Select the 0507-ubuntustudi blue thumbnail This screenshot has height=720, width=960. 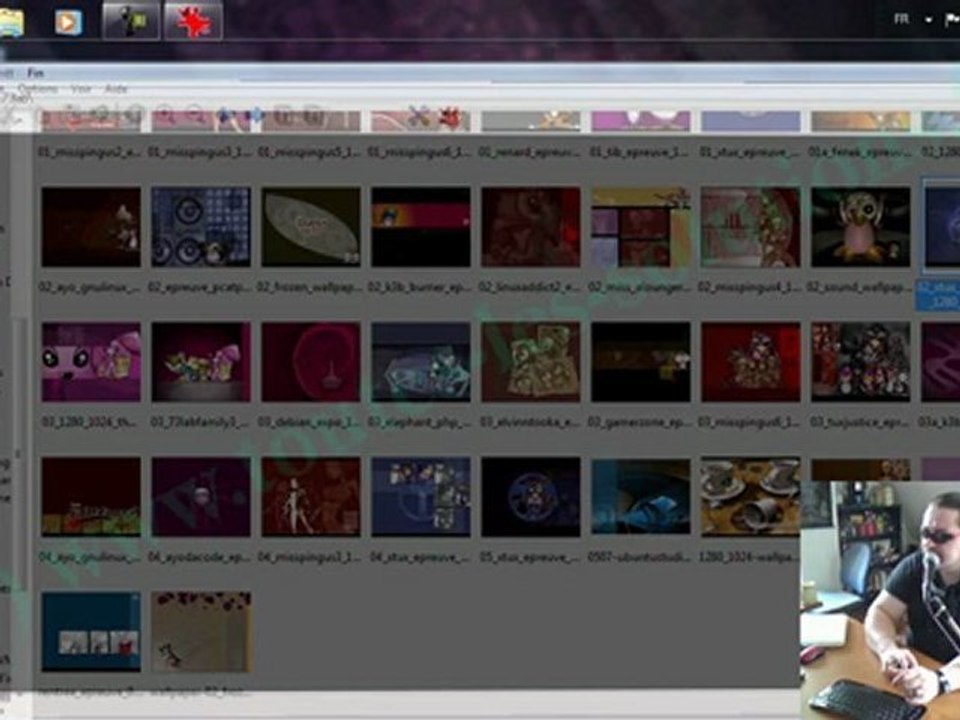coord(640,497)
